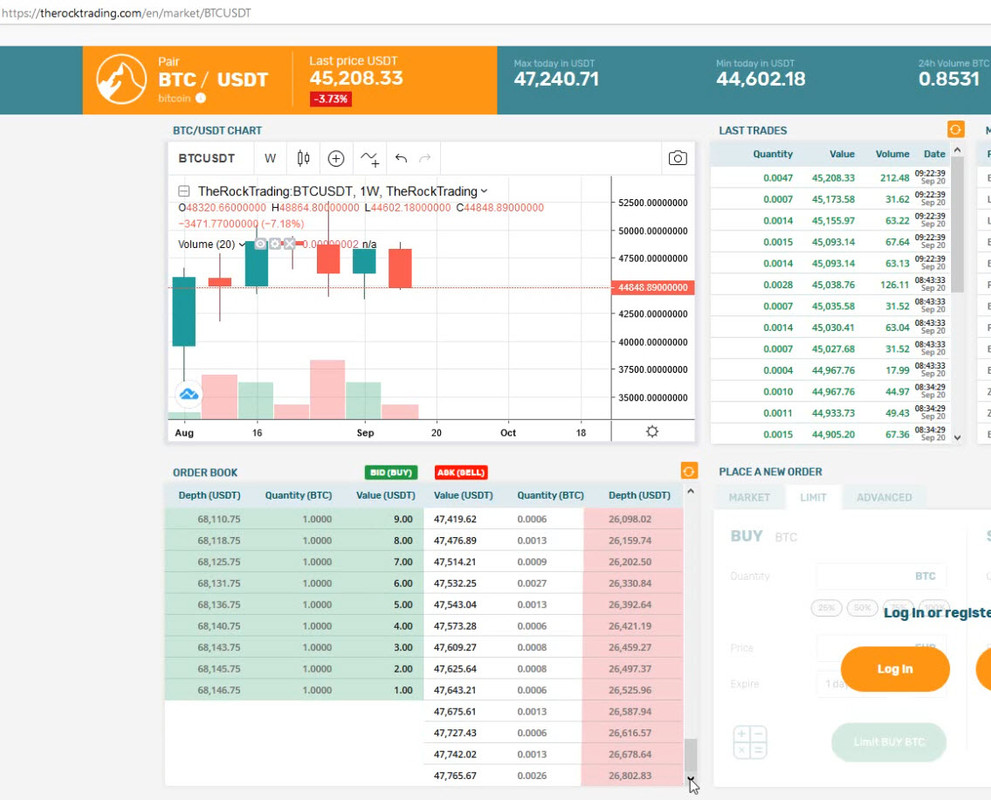This screenshot has width=991, height=800.
Task: Click bid row with value 9.00
Action: coord(294,519)
